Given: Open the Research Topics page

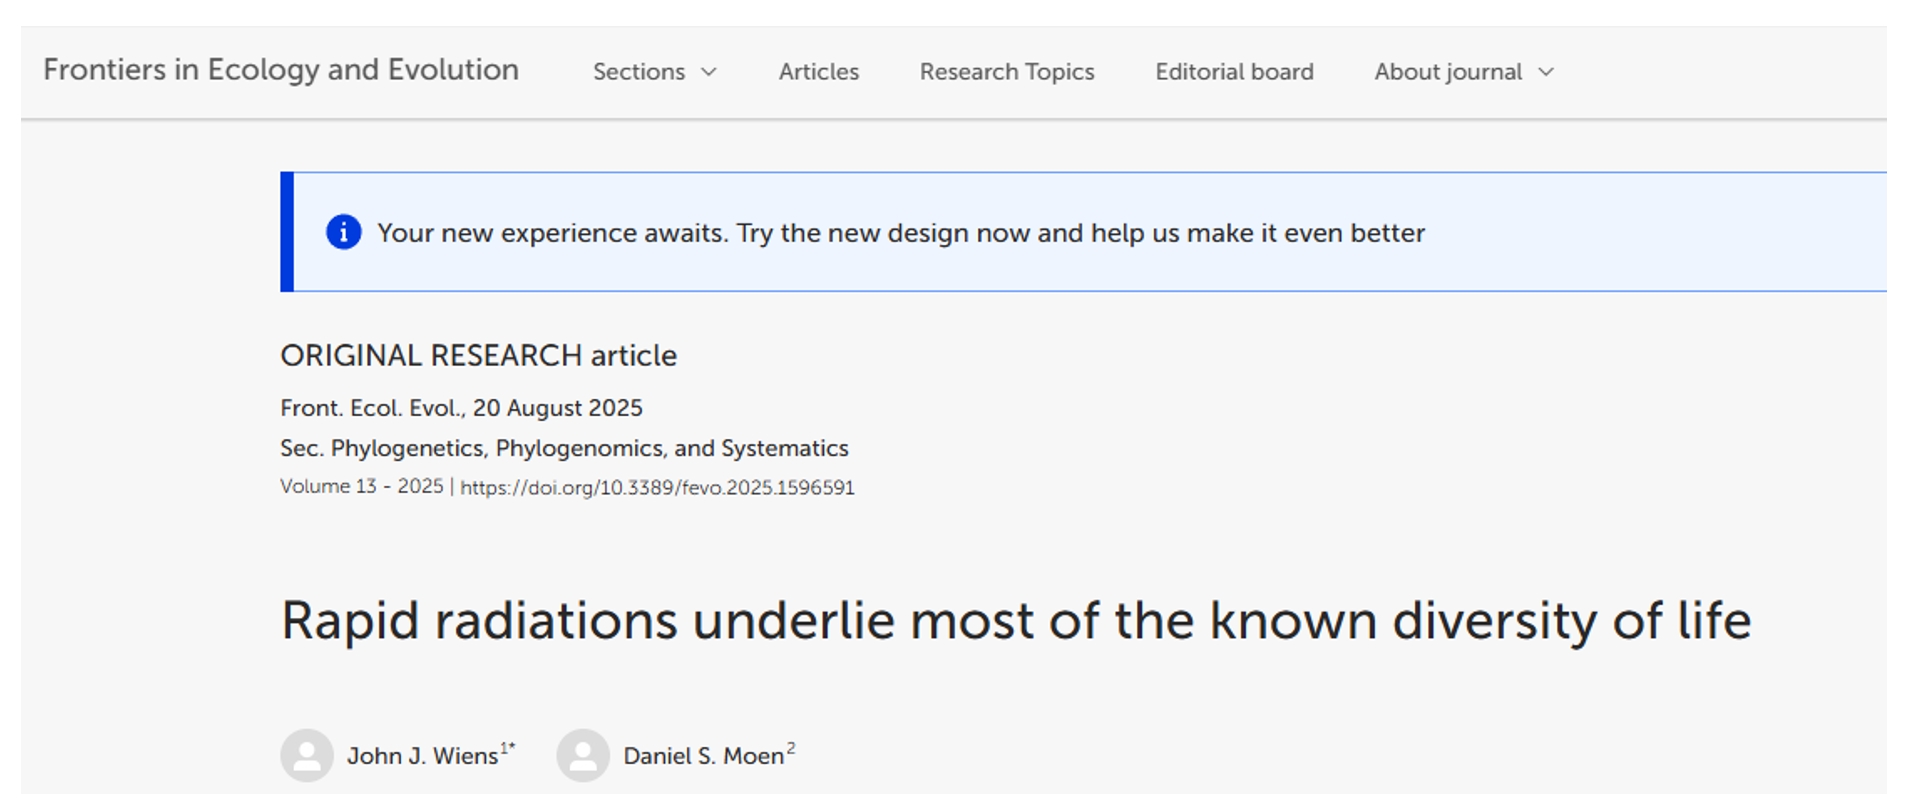Looking at the screenshot, I should pyautogui.click(x=1006, y=72).
